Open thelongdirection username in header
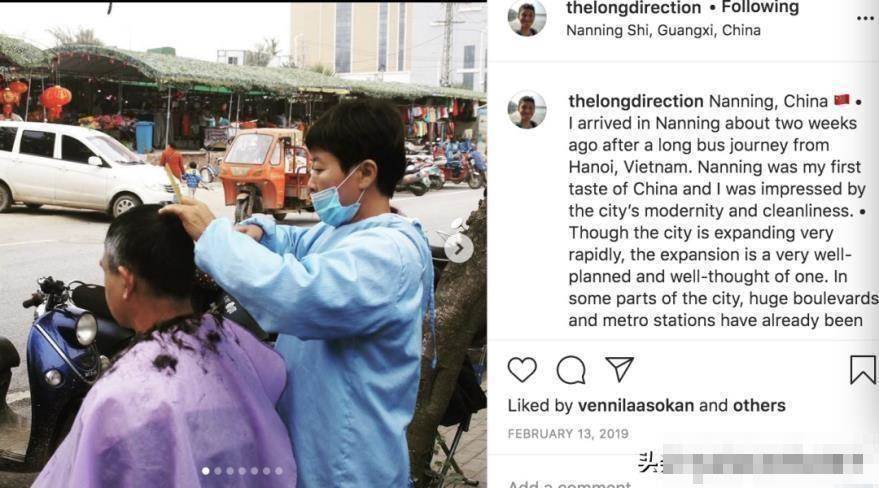 [633, 8]
